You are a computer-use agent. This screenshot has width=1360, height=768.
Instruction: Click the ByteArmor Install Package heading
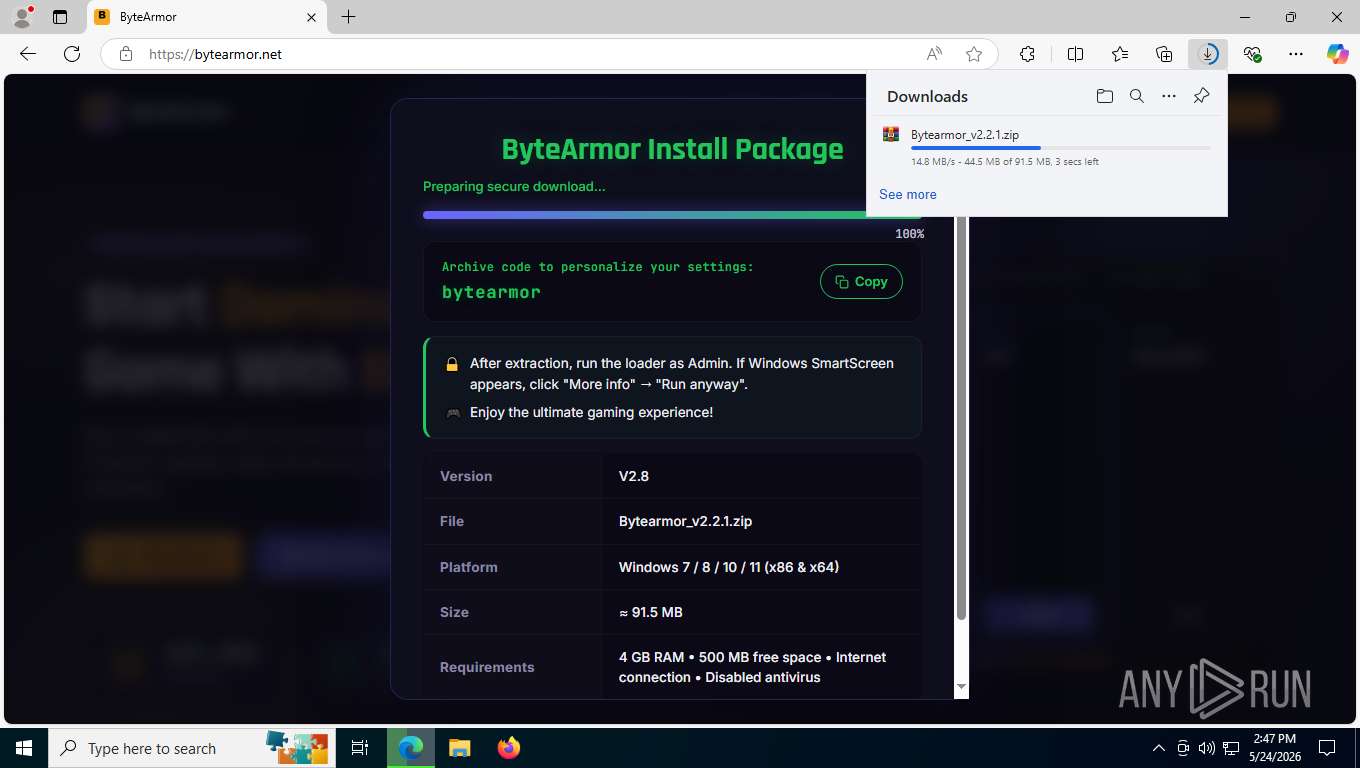click(672, 149)
